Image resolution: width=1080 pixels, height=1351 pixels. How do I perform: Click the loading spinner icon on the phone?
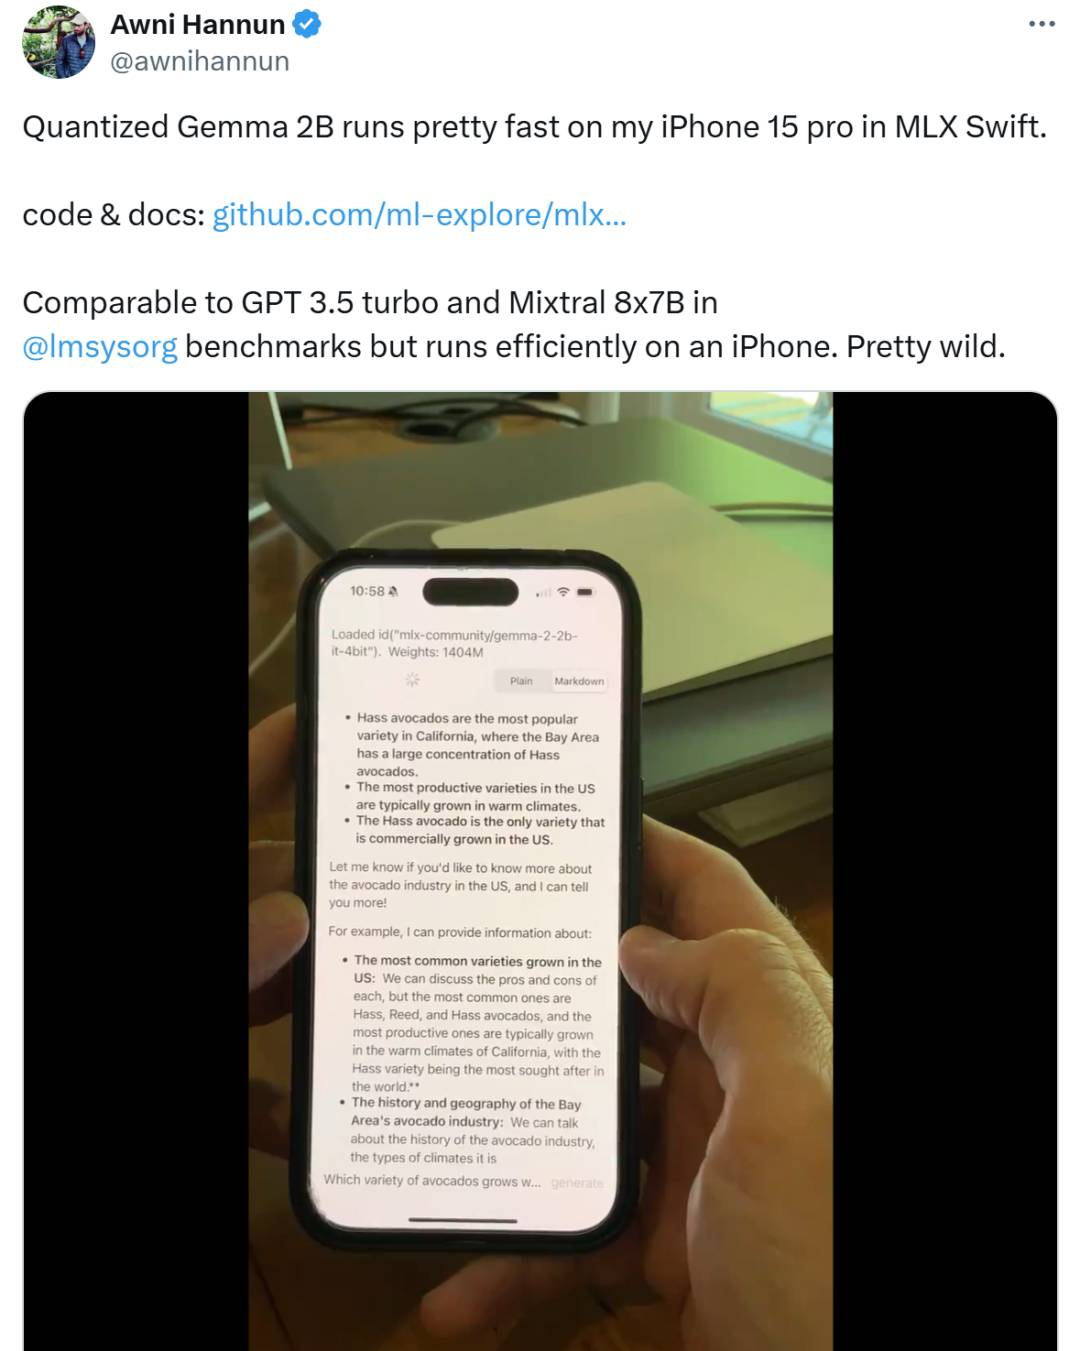pos(412,680)
